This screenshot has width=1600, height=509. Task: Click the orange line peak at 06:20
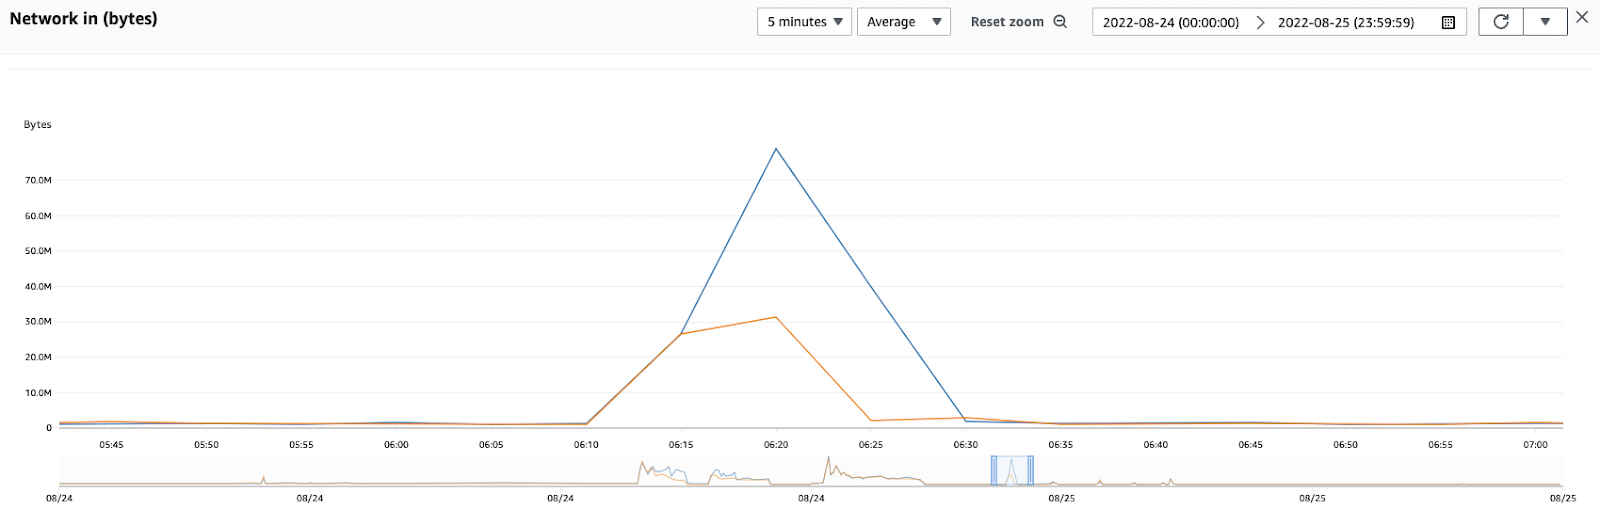point(776,317)
